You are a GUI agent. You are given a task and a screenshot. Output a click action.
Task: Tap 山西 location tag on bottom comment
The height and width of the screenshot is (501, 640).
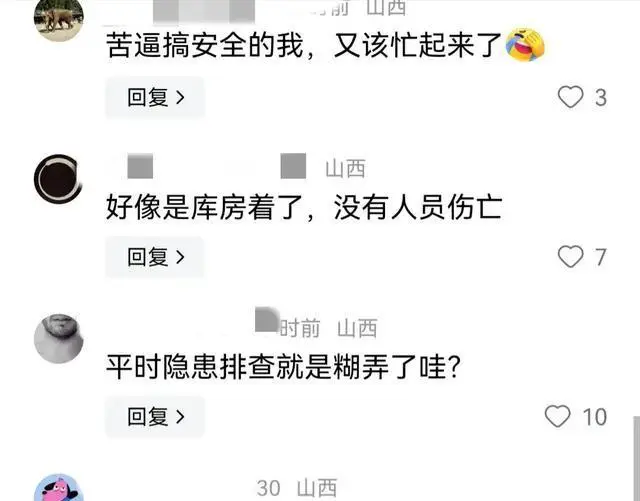(317, 488)
